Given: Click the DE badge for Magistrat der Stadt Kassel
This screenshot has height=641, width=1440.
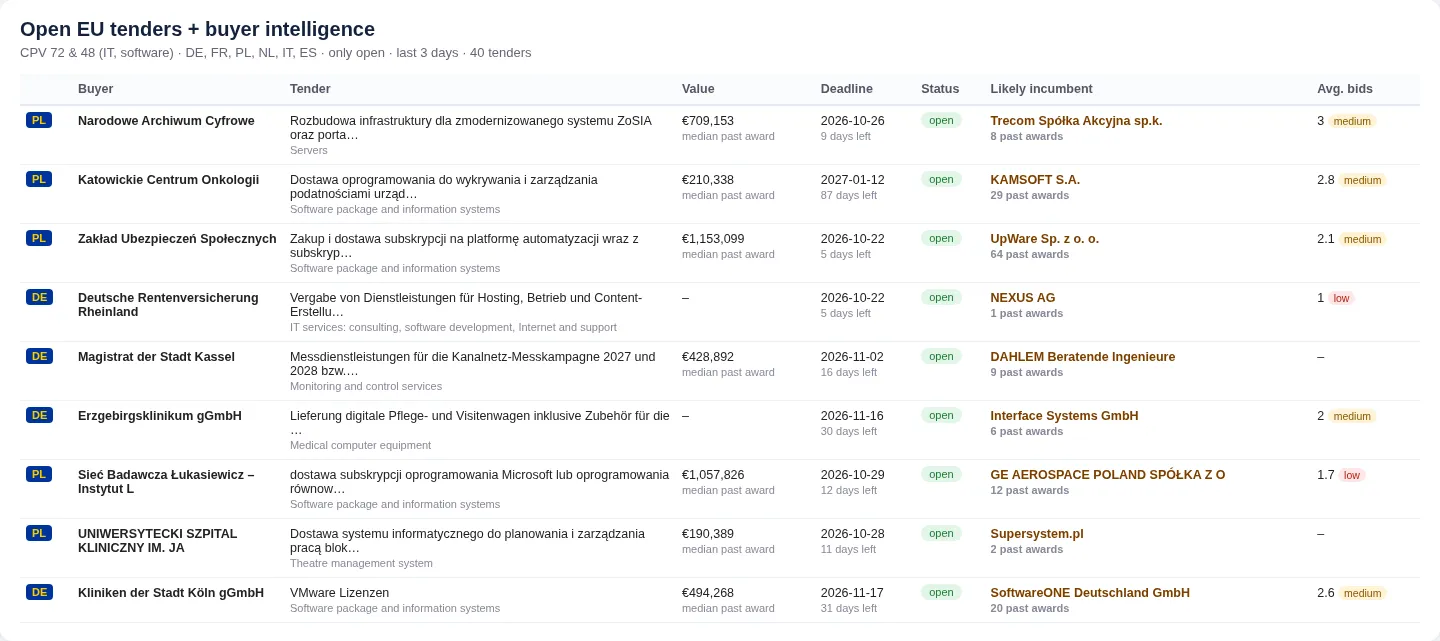Looking at the screenshot, I should click(39, 356).
